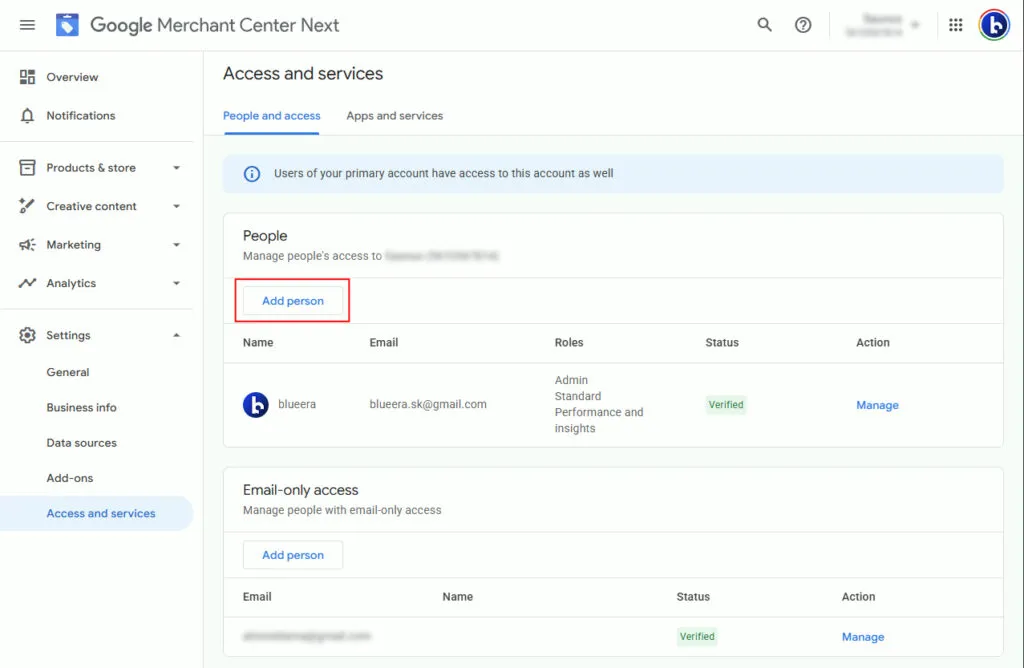
Task: Click the Overview dashboard icon
Action: [x=28, y=77]
